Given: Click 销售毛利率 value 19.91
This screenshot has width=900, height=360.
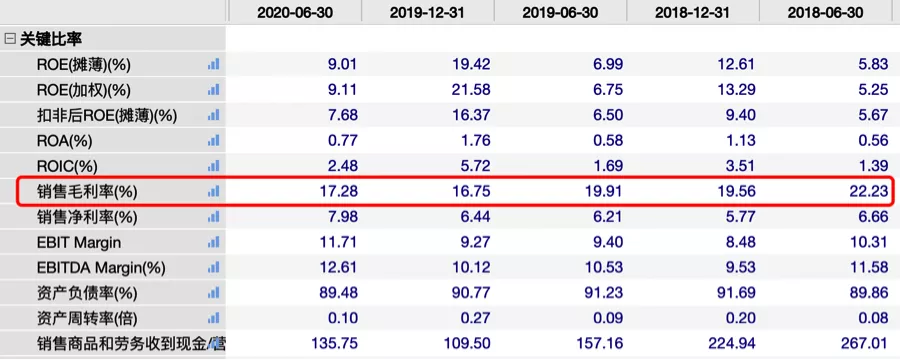Looking at the screenshot, I should pos(604,191).
